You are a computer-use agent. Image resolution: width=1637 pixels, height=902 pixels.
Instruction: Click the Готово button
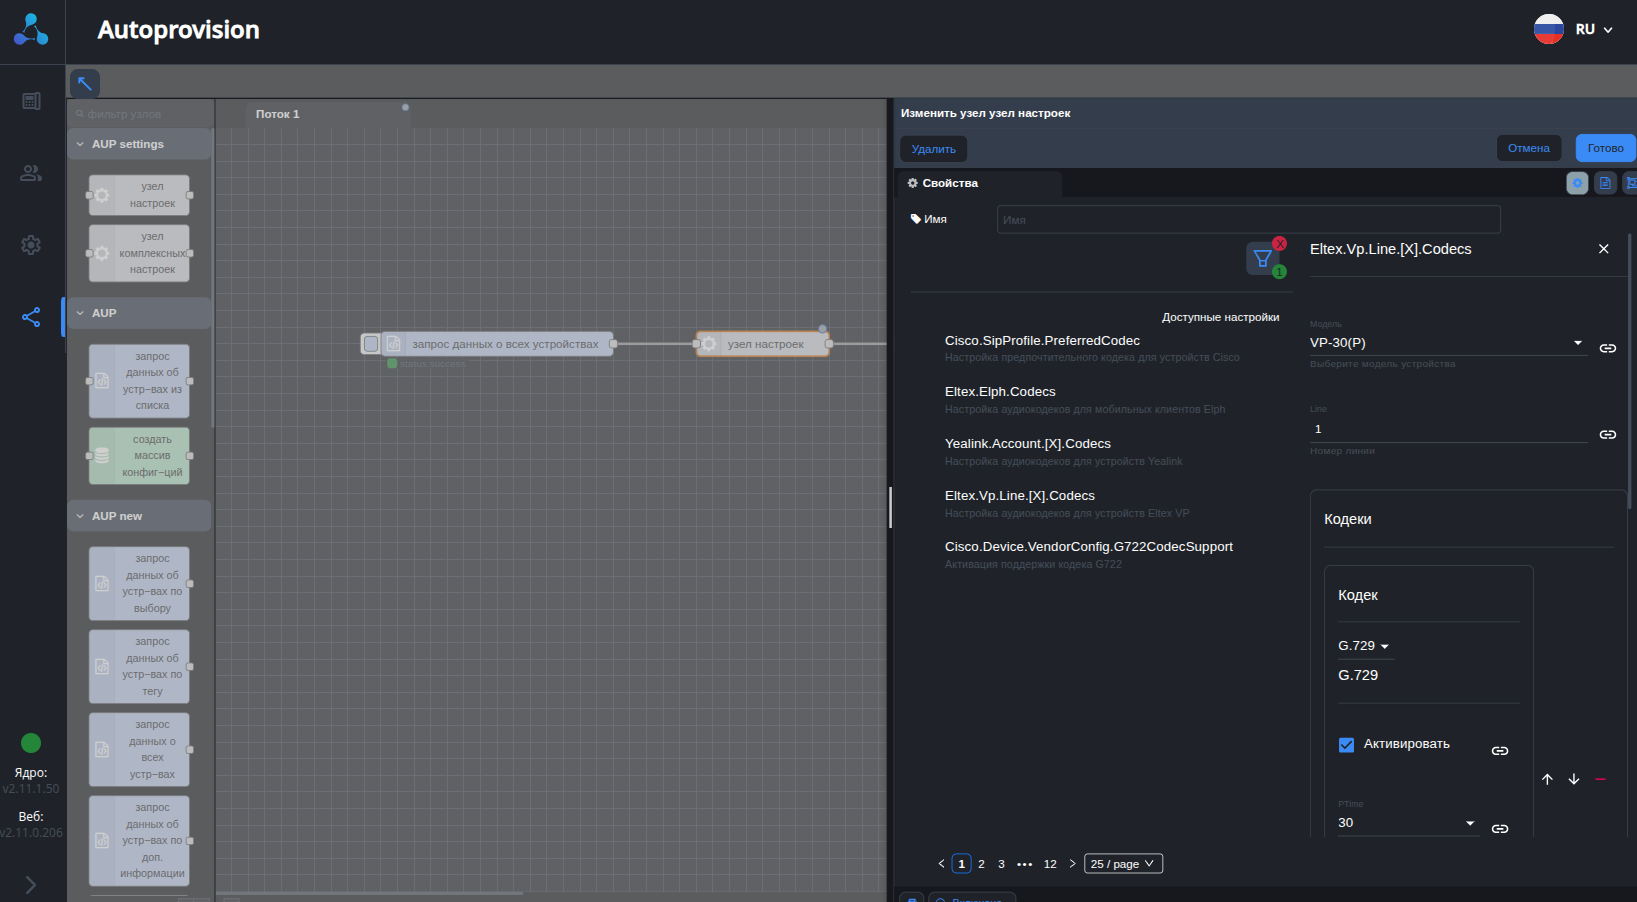[x=1605, y=148]
